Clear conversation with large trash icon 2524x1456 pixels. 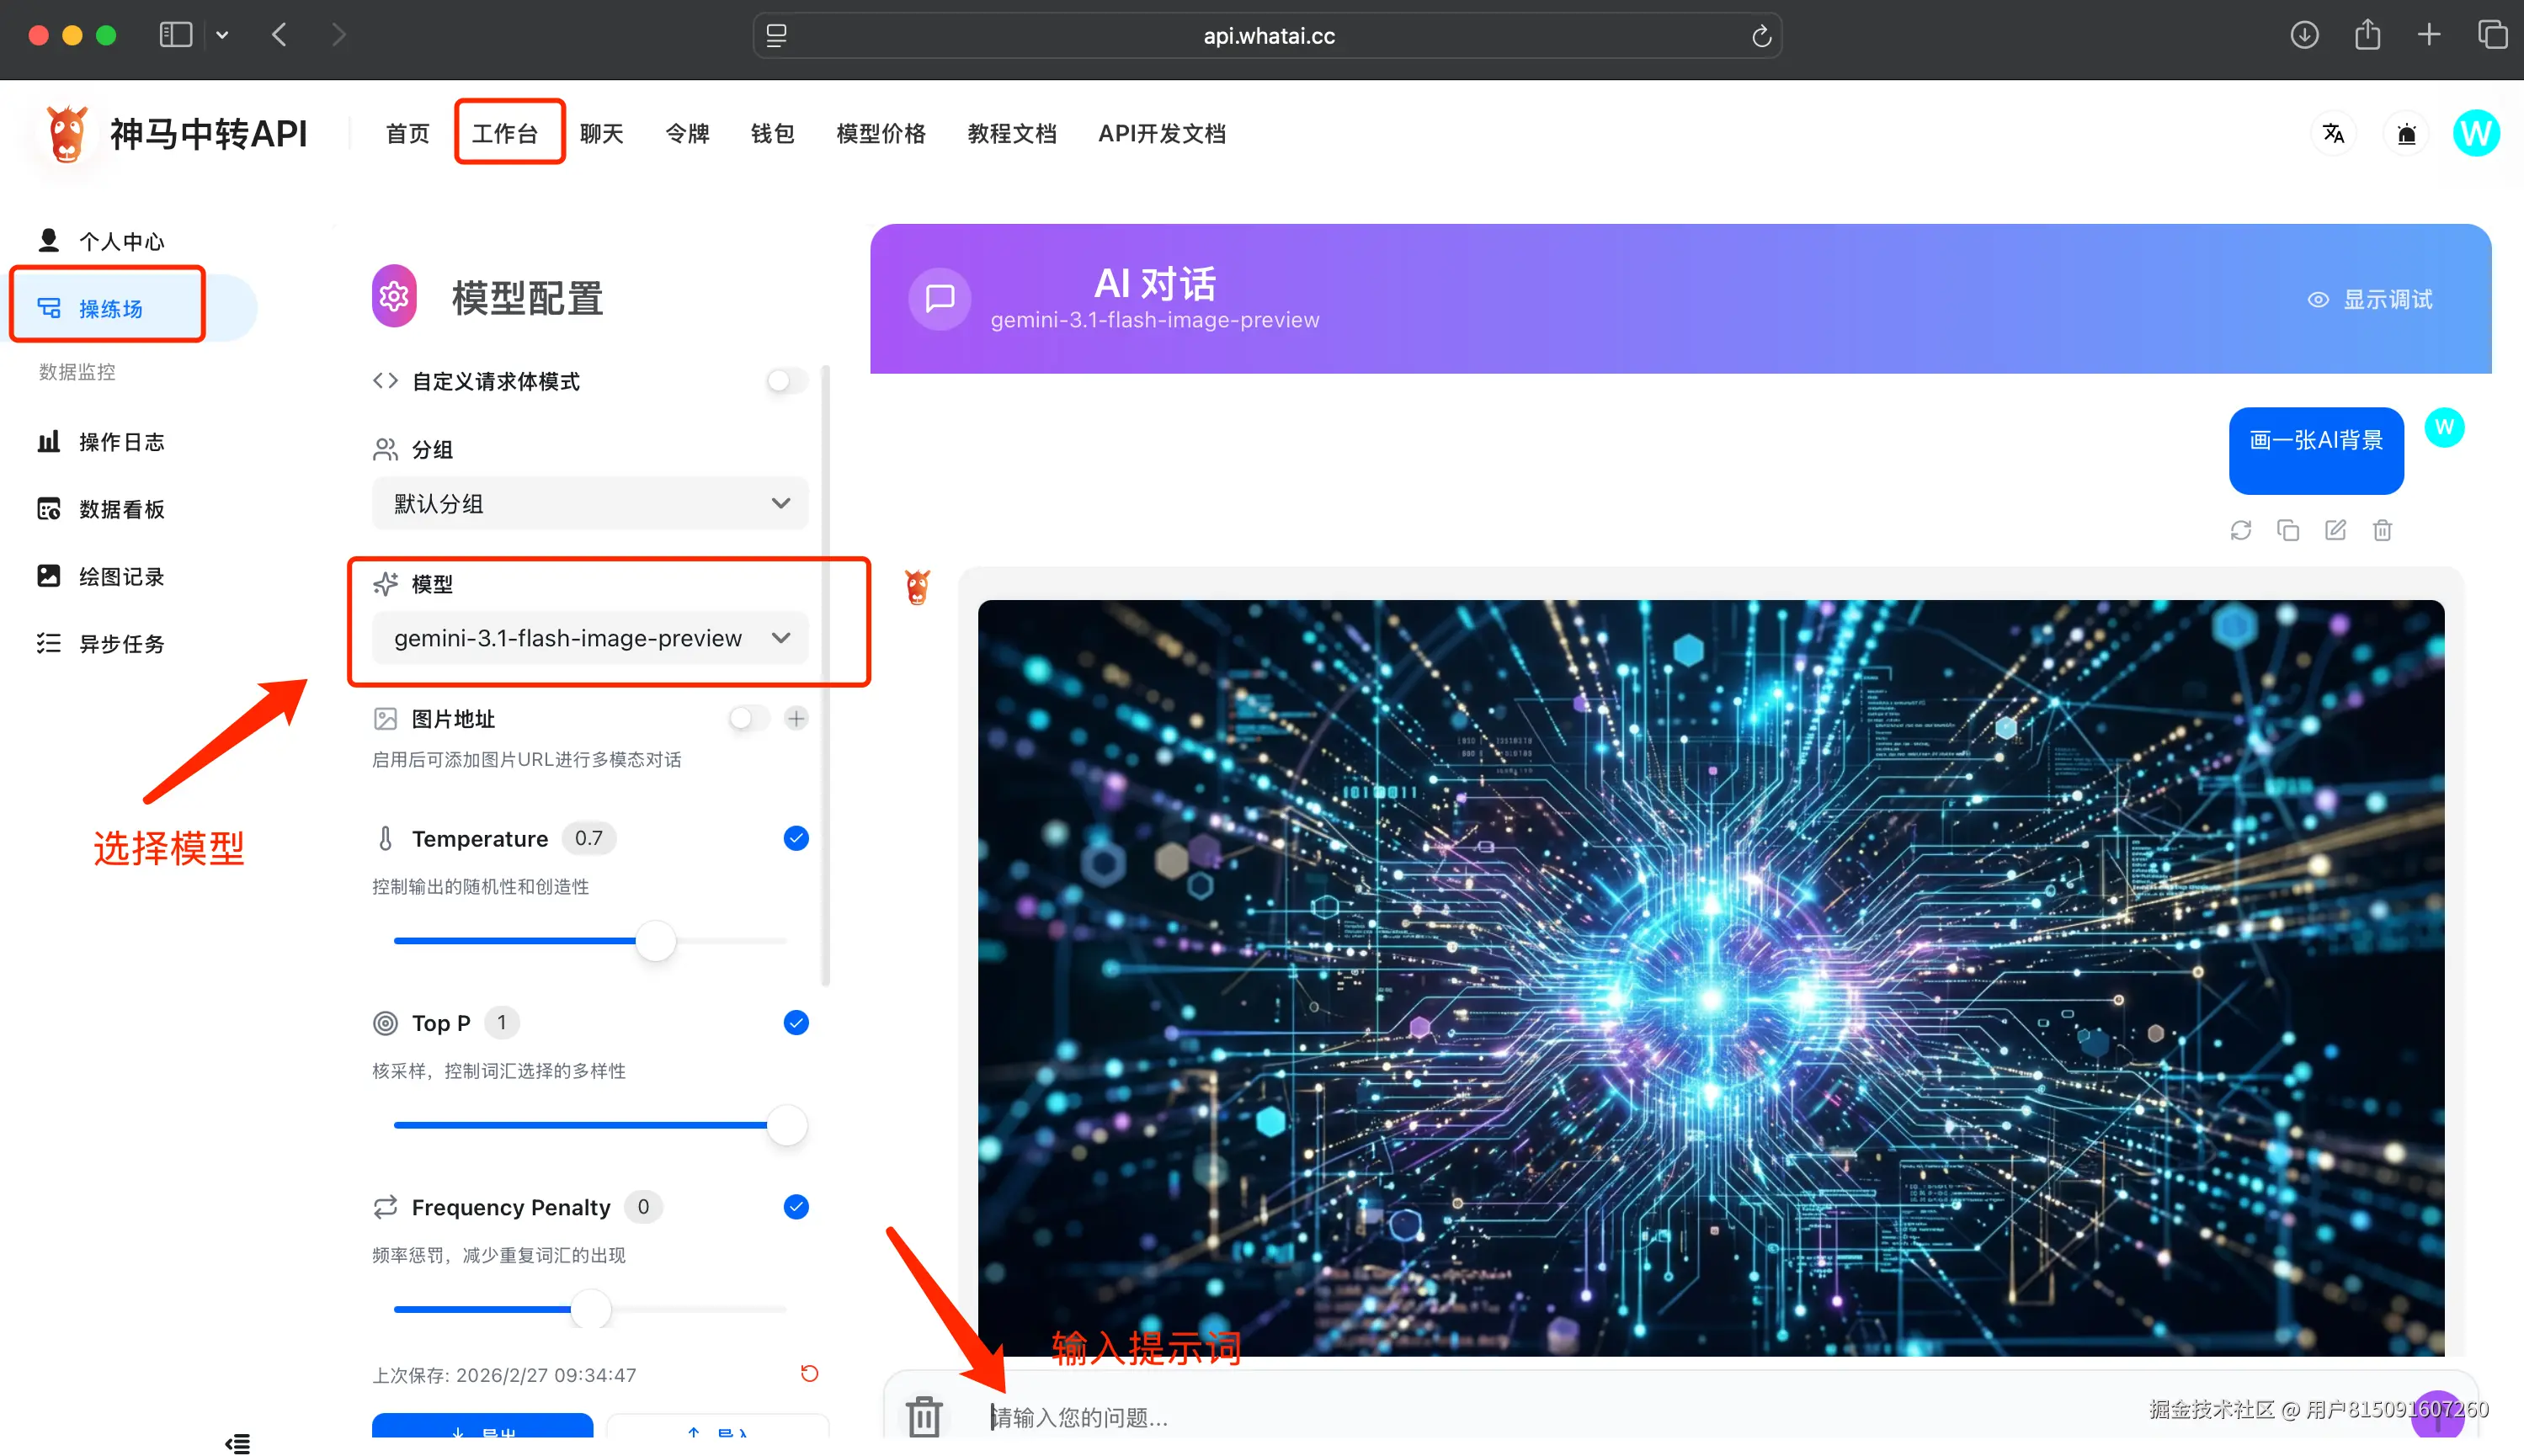(923, 1416)
